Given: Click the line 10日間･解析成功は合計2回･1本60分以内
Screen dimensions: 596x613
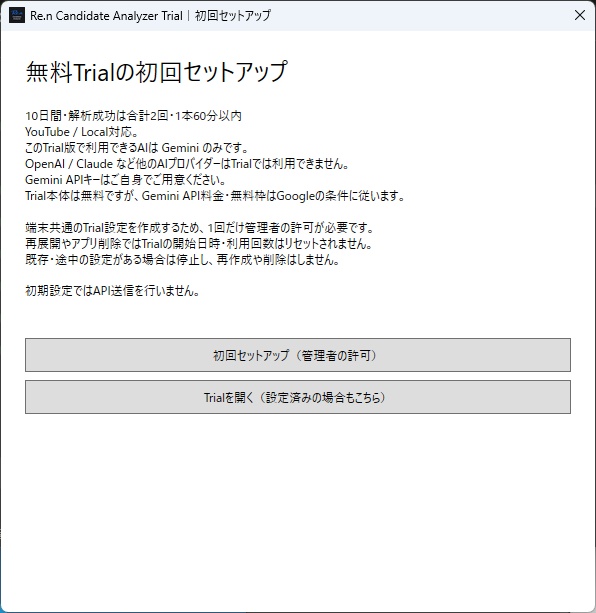Looking at the screenshot, I should (x=133, y=116).
